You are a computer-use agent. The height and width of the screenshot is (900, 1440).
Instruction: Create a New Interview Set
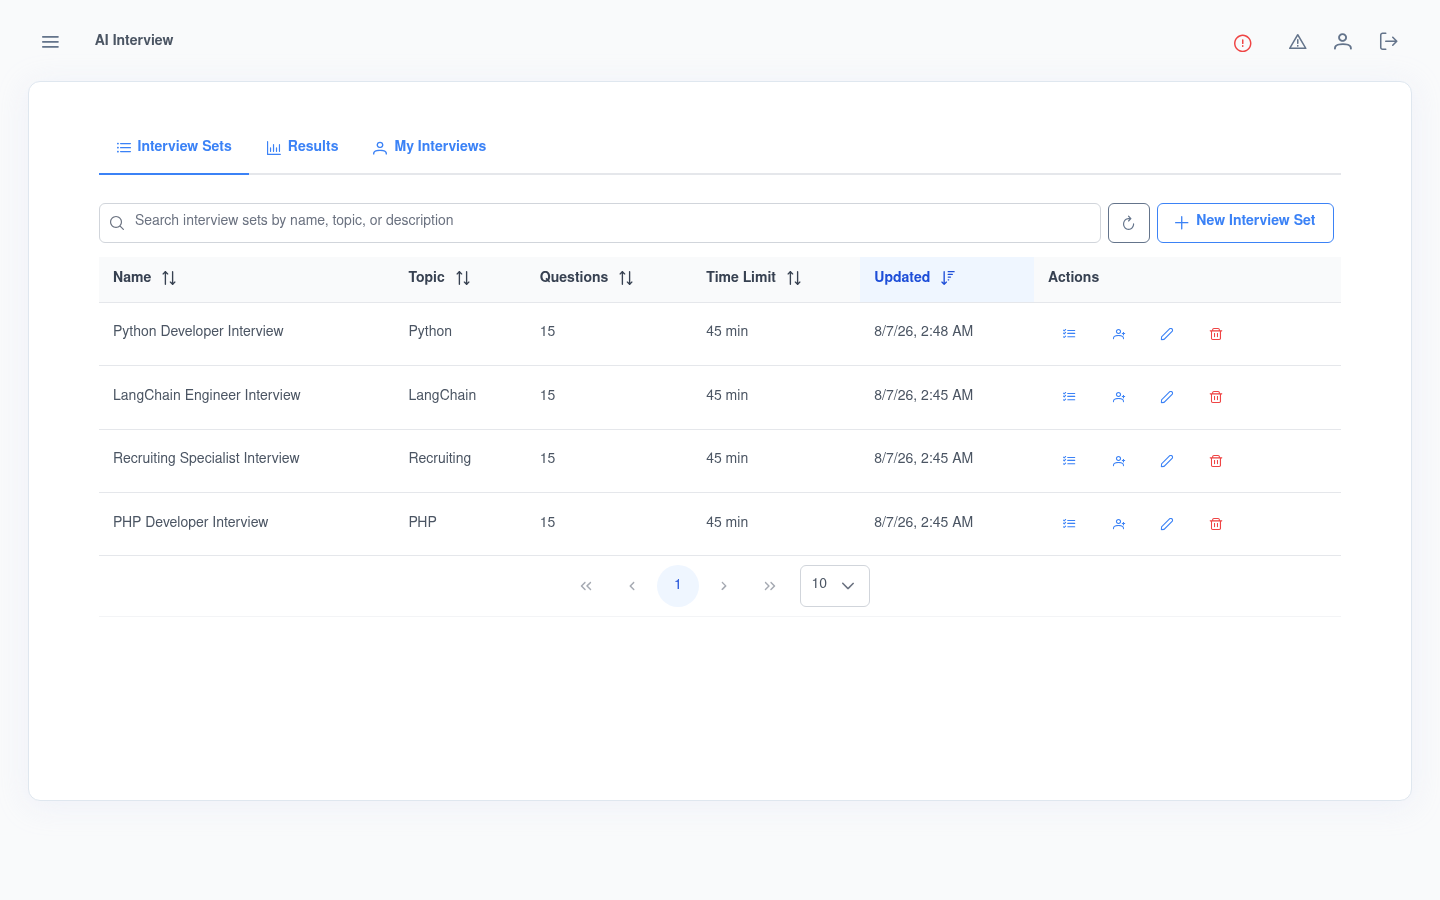click(1245, 222)
